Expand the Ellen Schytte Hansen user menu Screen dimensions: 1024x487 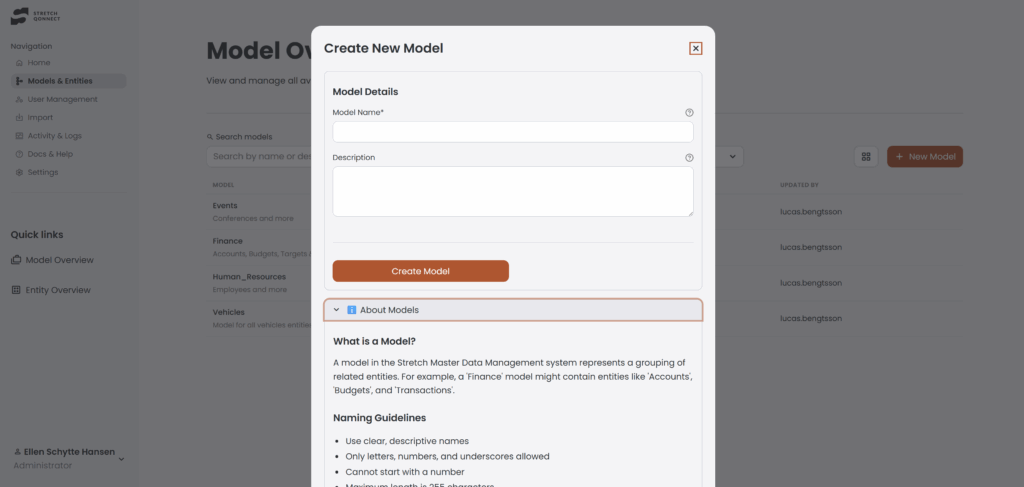(x=121, y=459)
